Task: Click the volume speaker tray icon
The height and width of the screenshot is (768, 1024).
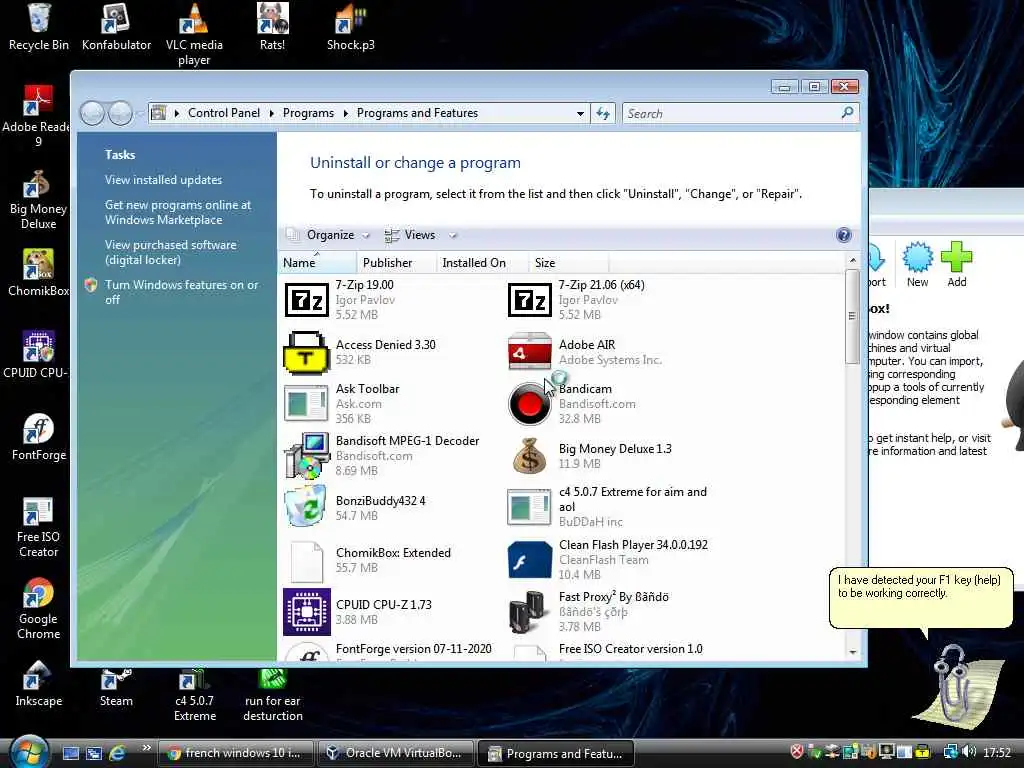Action: [968, 752]
